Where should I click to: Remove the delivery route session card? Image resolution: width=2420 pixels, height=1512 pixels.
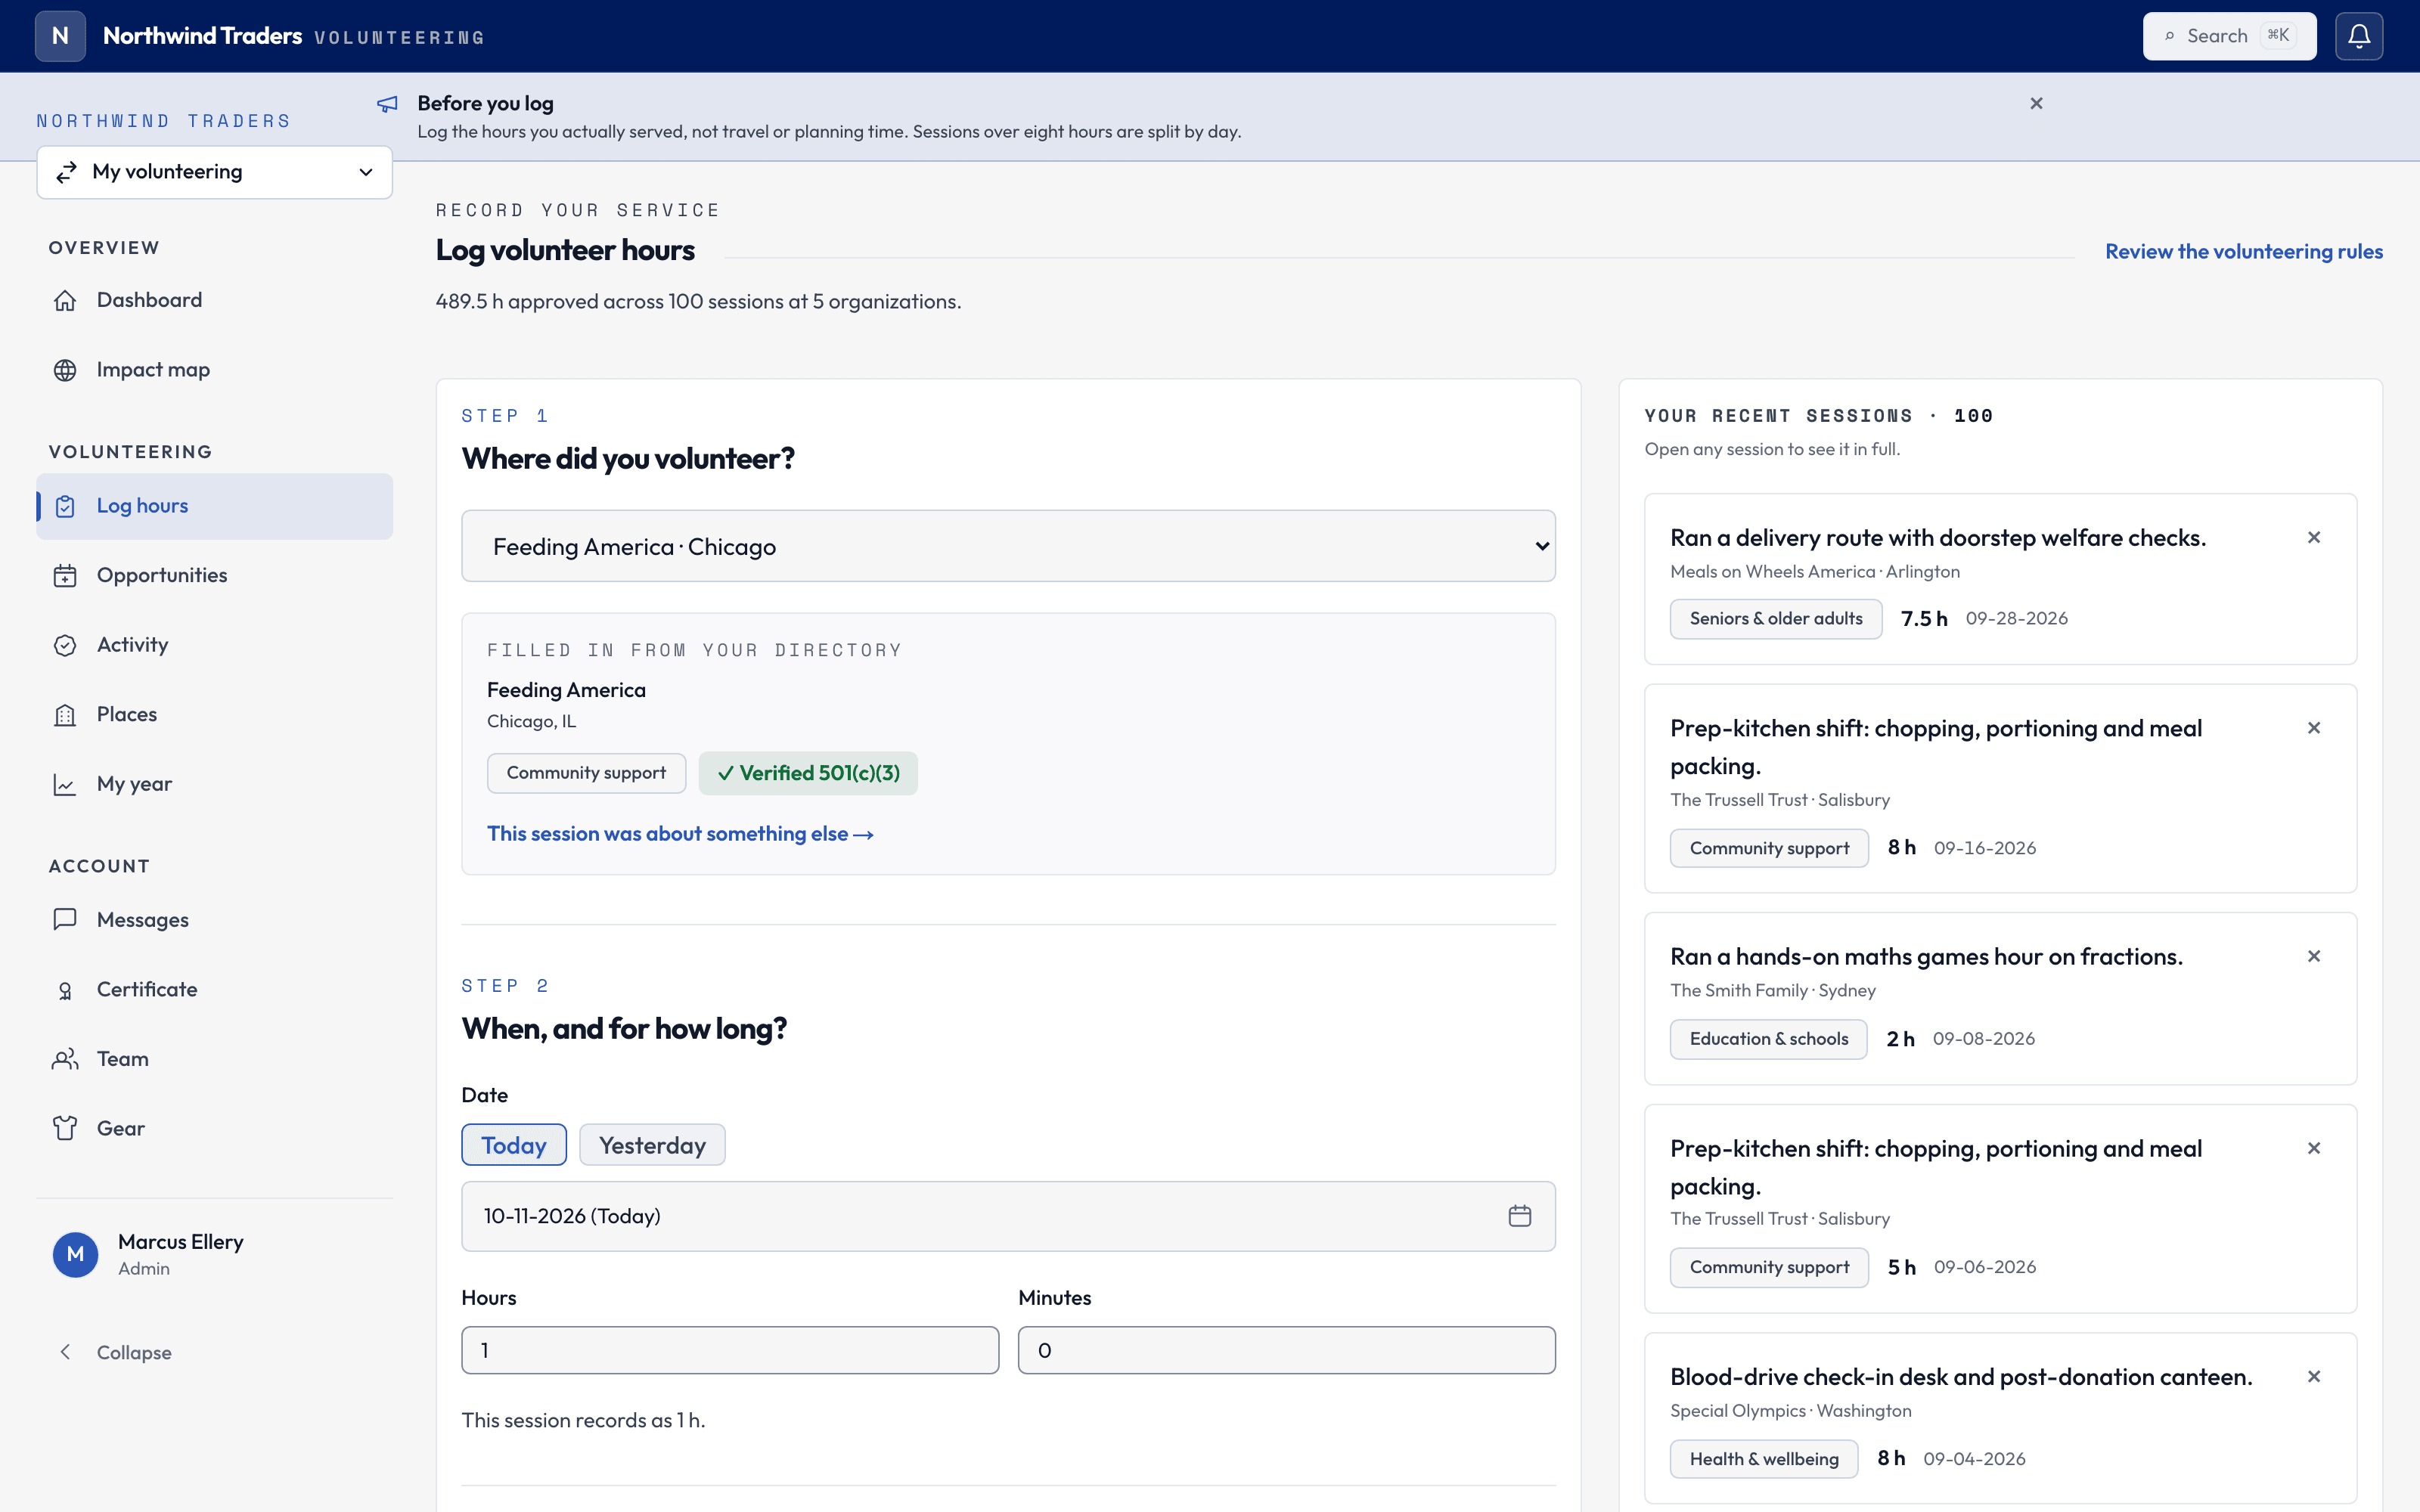(x=2313, y=538)
